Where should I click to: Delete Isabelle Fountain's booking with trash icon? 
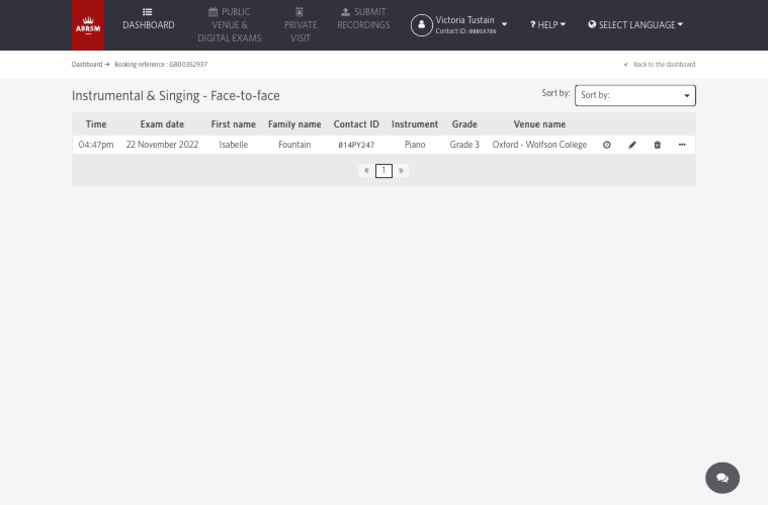(657, 144)
